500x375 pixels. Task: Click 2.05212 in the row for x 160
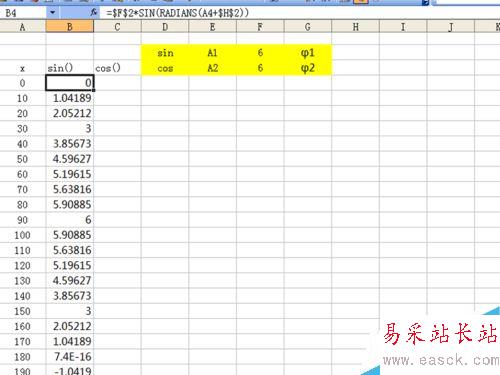[70, 326]
